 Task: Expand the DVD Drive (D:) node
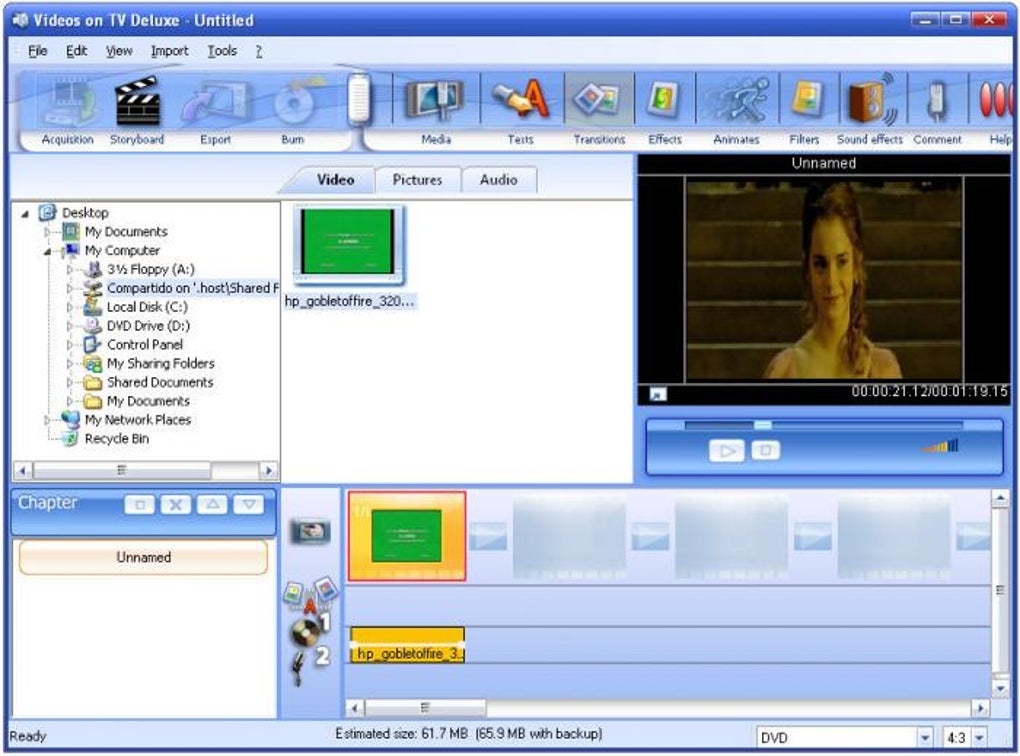(x=70, y=326)
